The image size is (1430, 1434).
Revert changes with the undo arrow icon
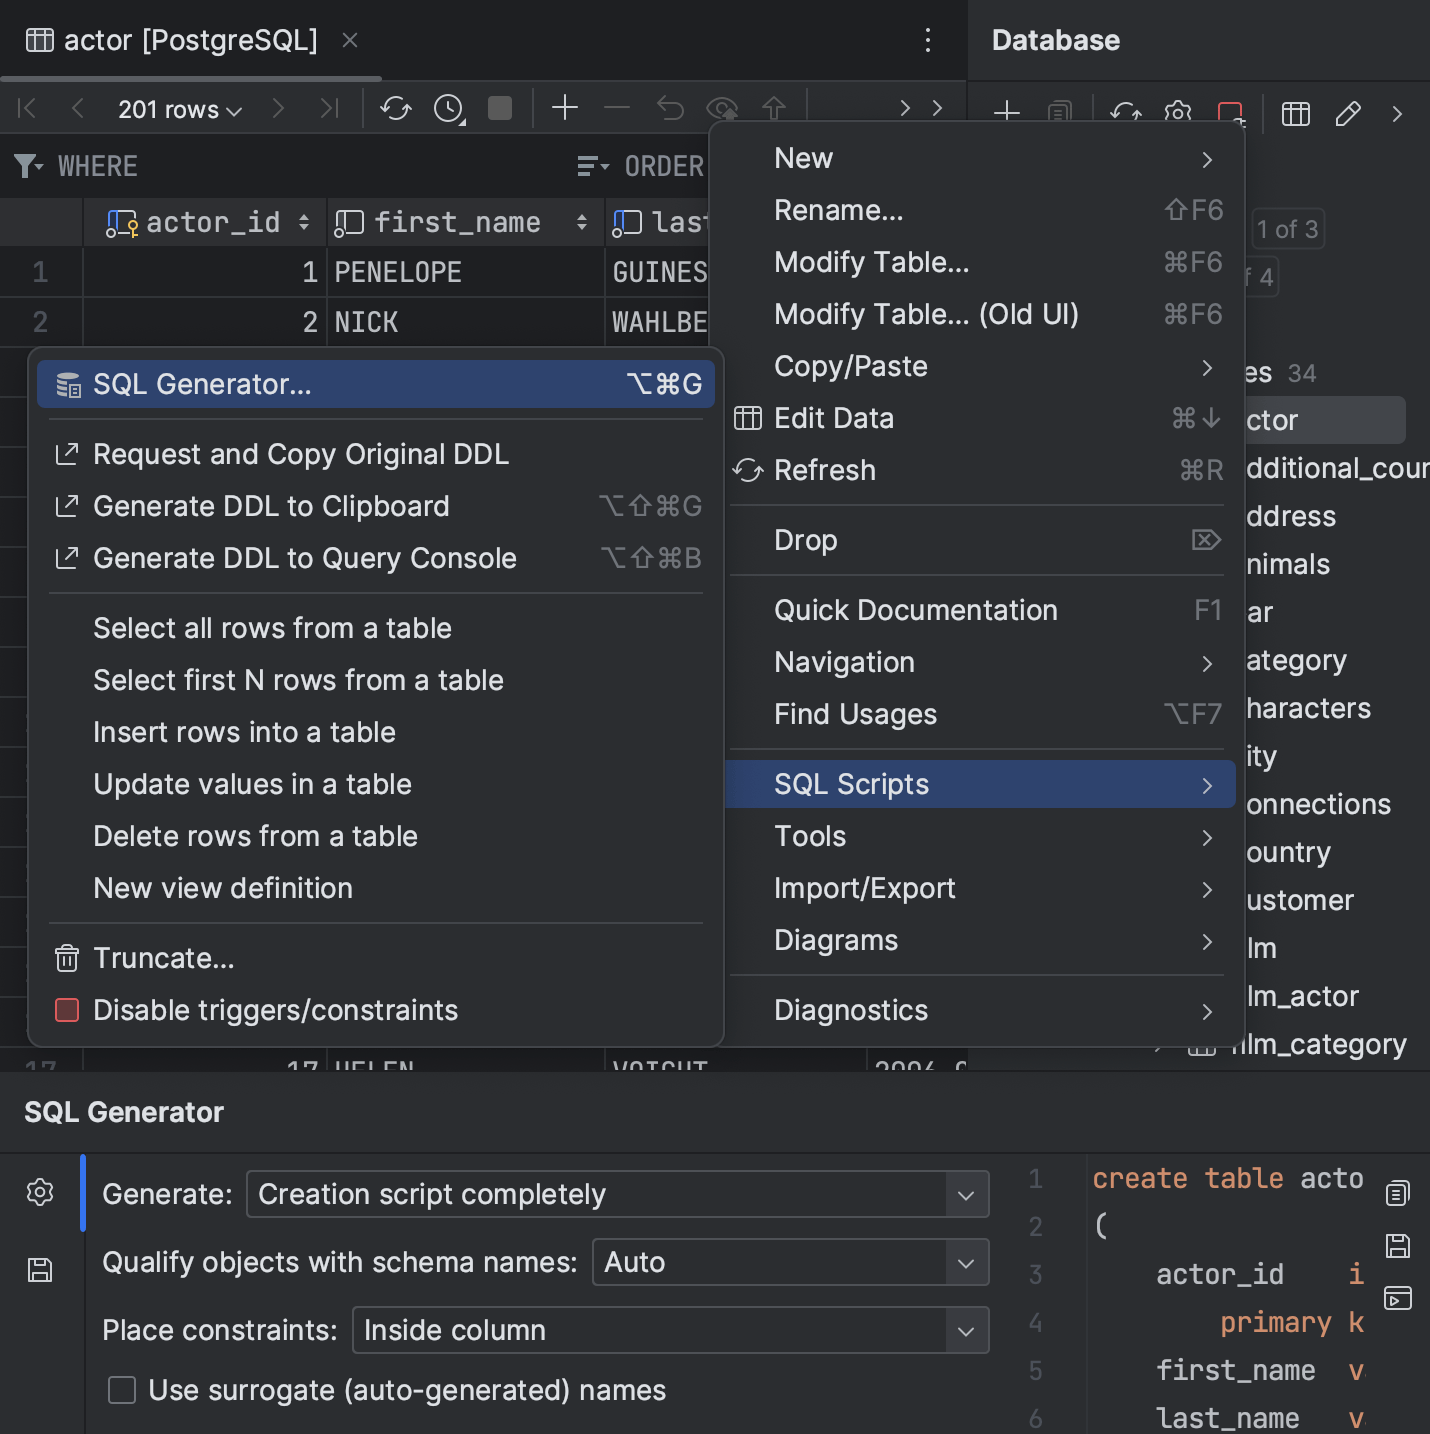coord(670,109)
